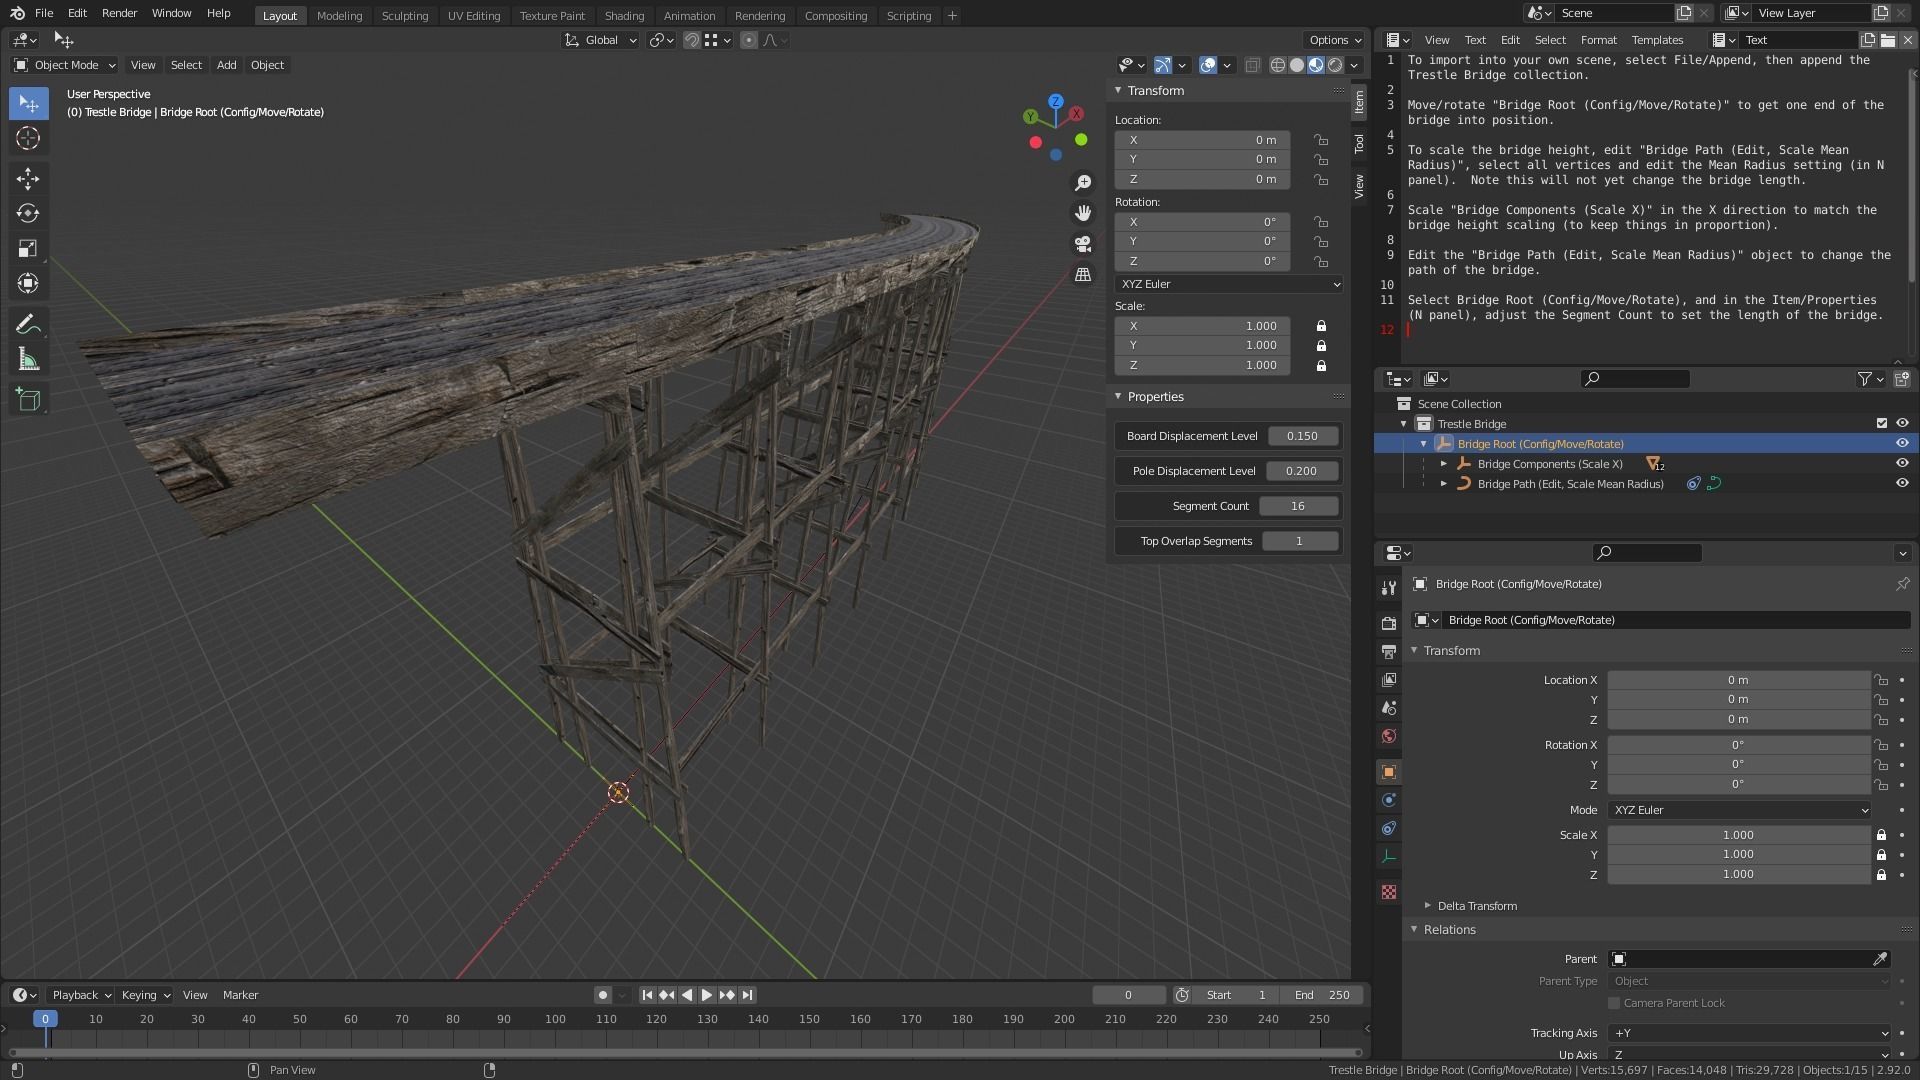
Task: Open Tracking Axis +Y dropdown
Action: click(x=1749, y=1033)
